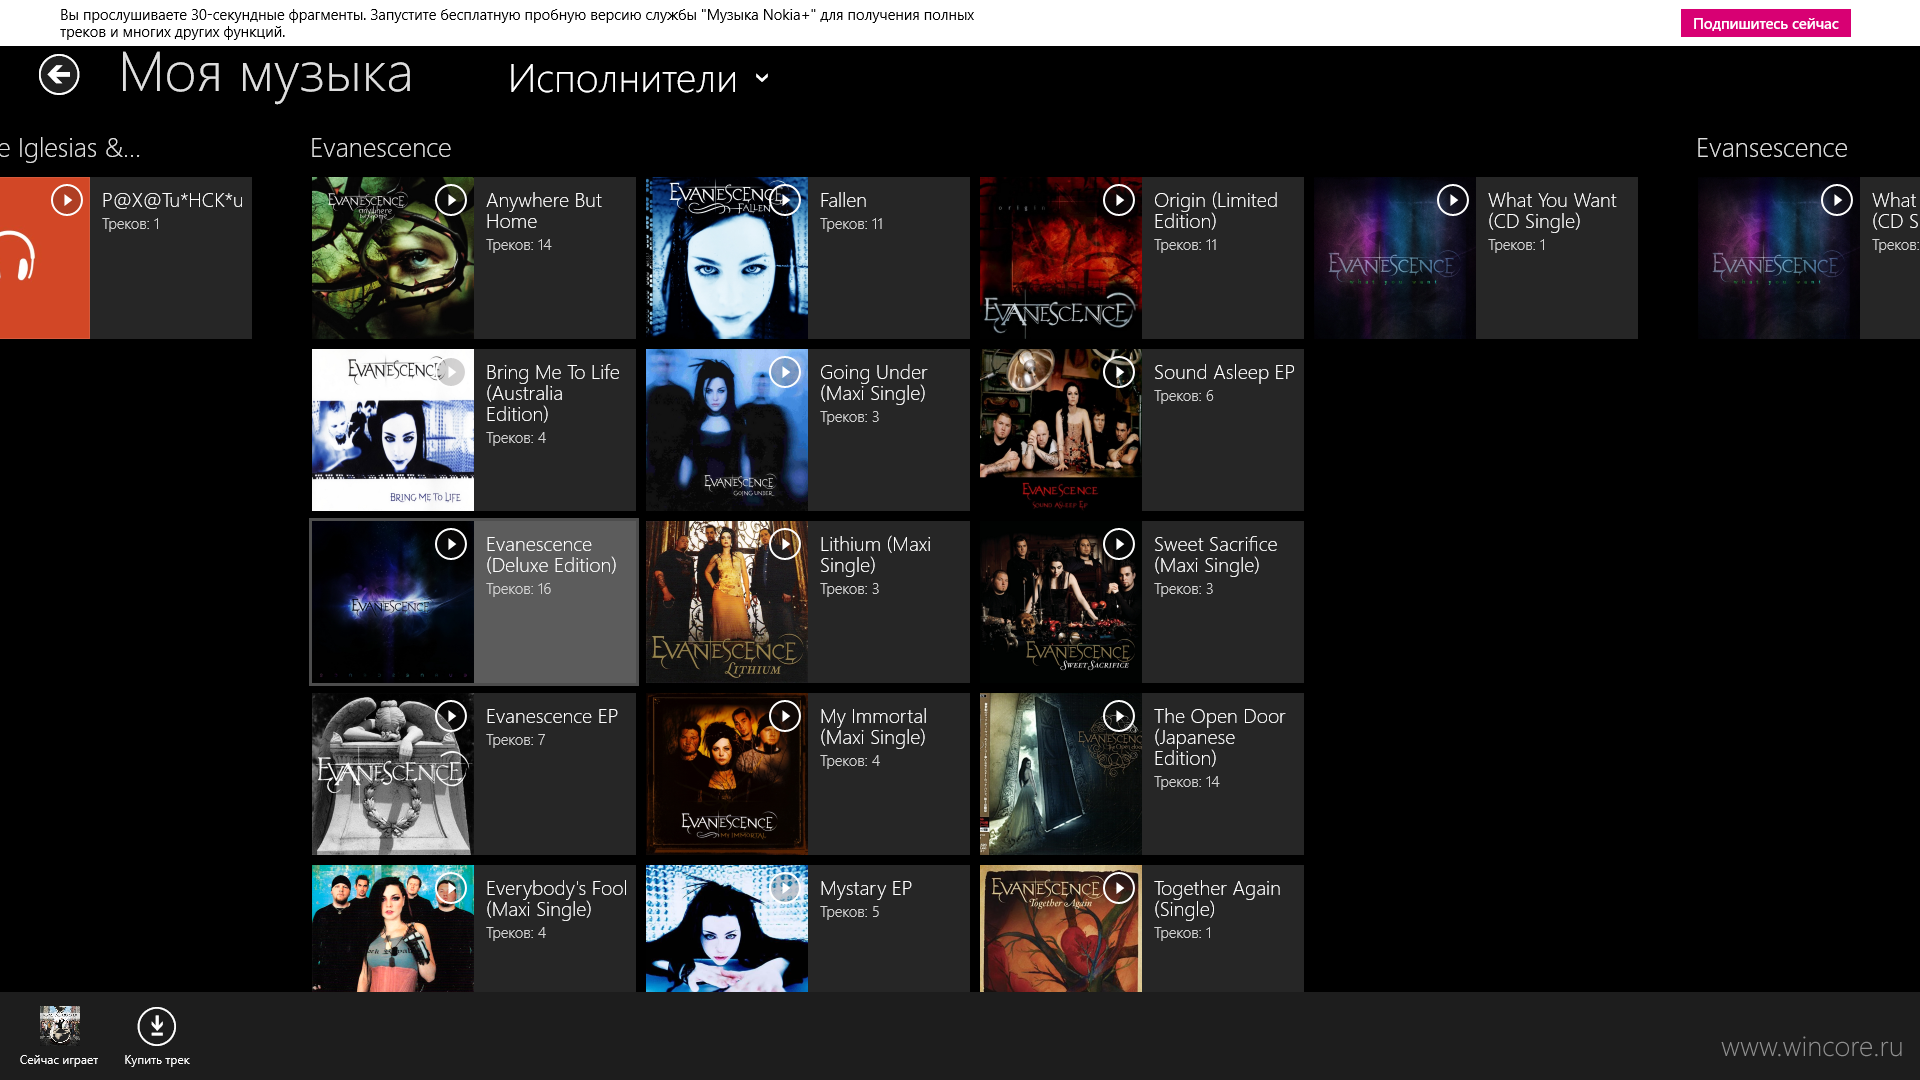Viewport: 1920px width, 1080px height.
Task: Open Lithium cover art thumbnail
Action: [727, 602]
